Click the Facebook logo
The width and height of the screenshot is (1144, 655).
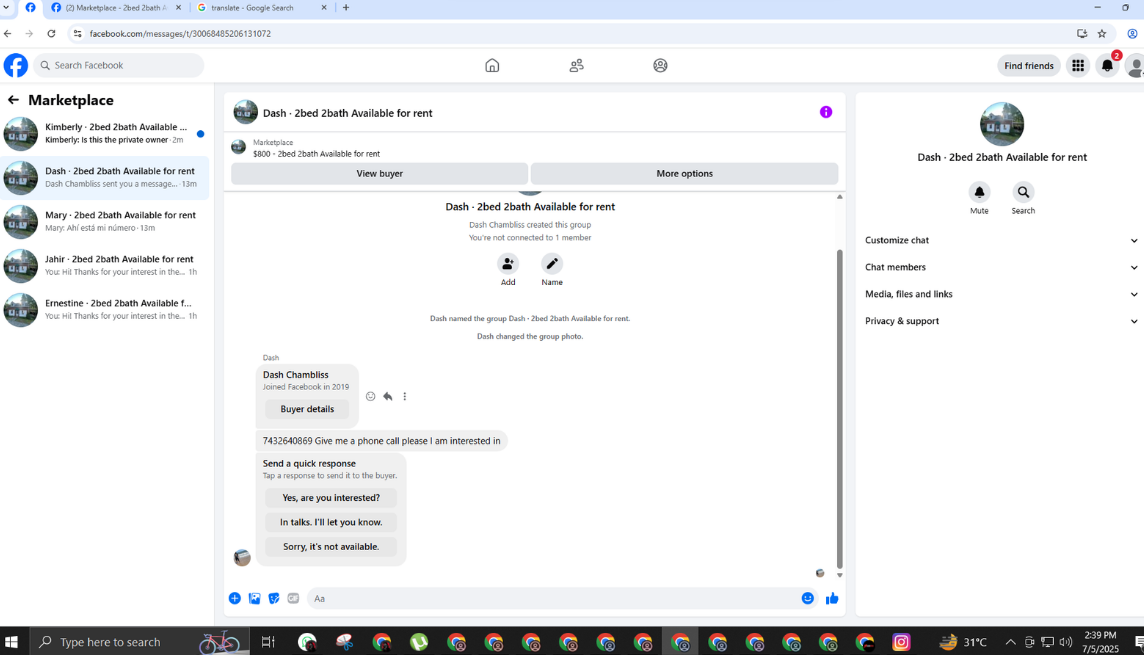(x=15, y=65)
